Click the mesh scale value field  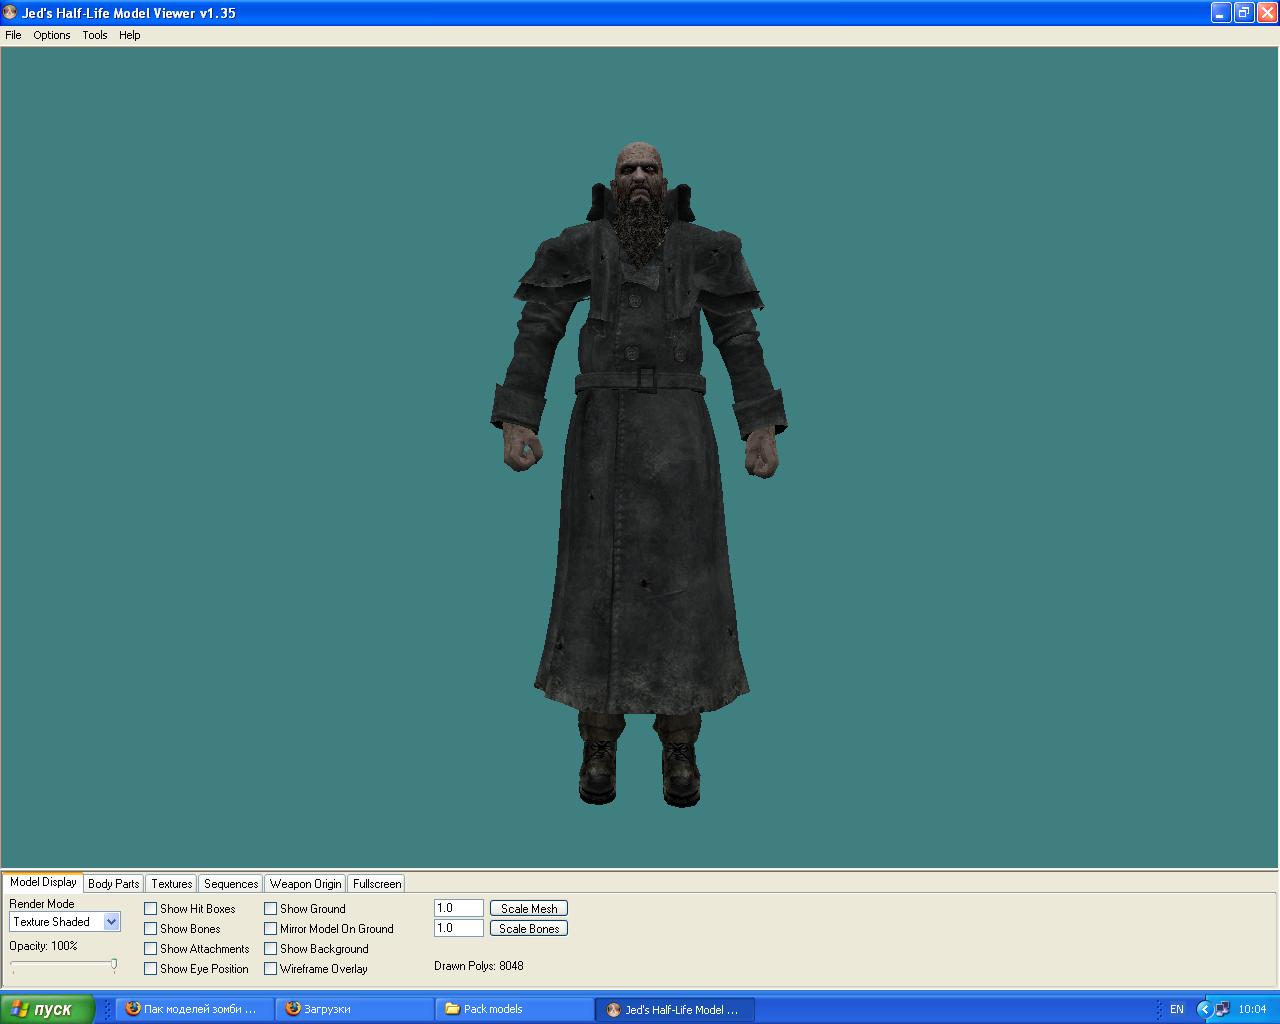(459, 908)
